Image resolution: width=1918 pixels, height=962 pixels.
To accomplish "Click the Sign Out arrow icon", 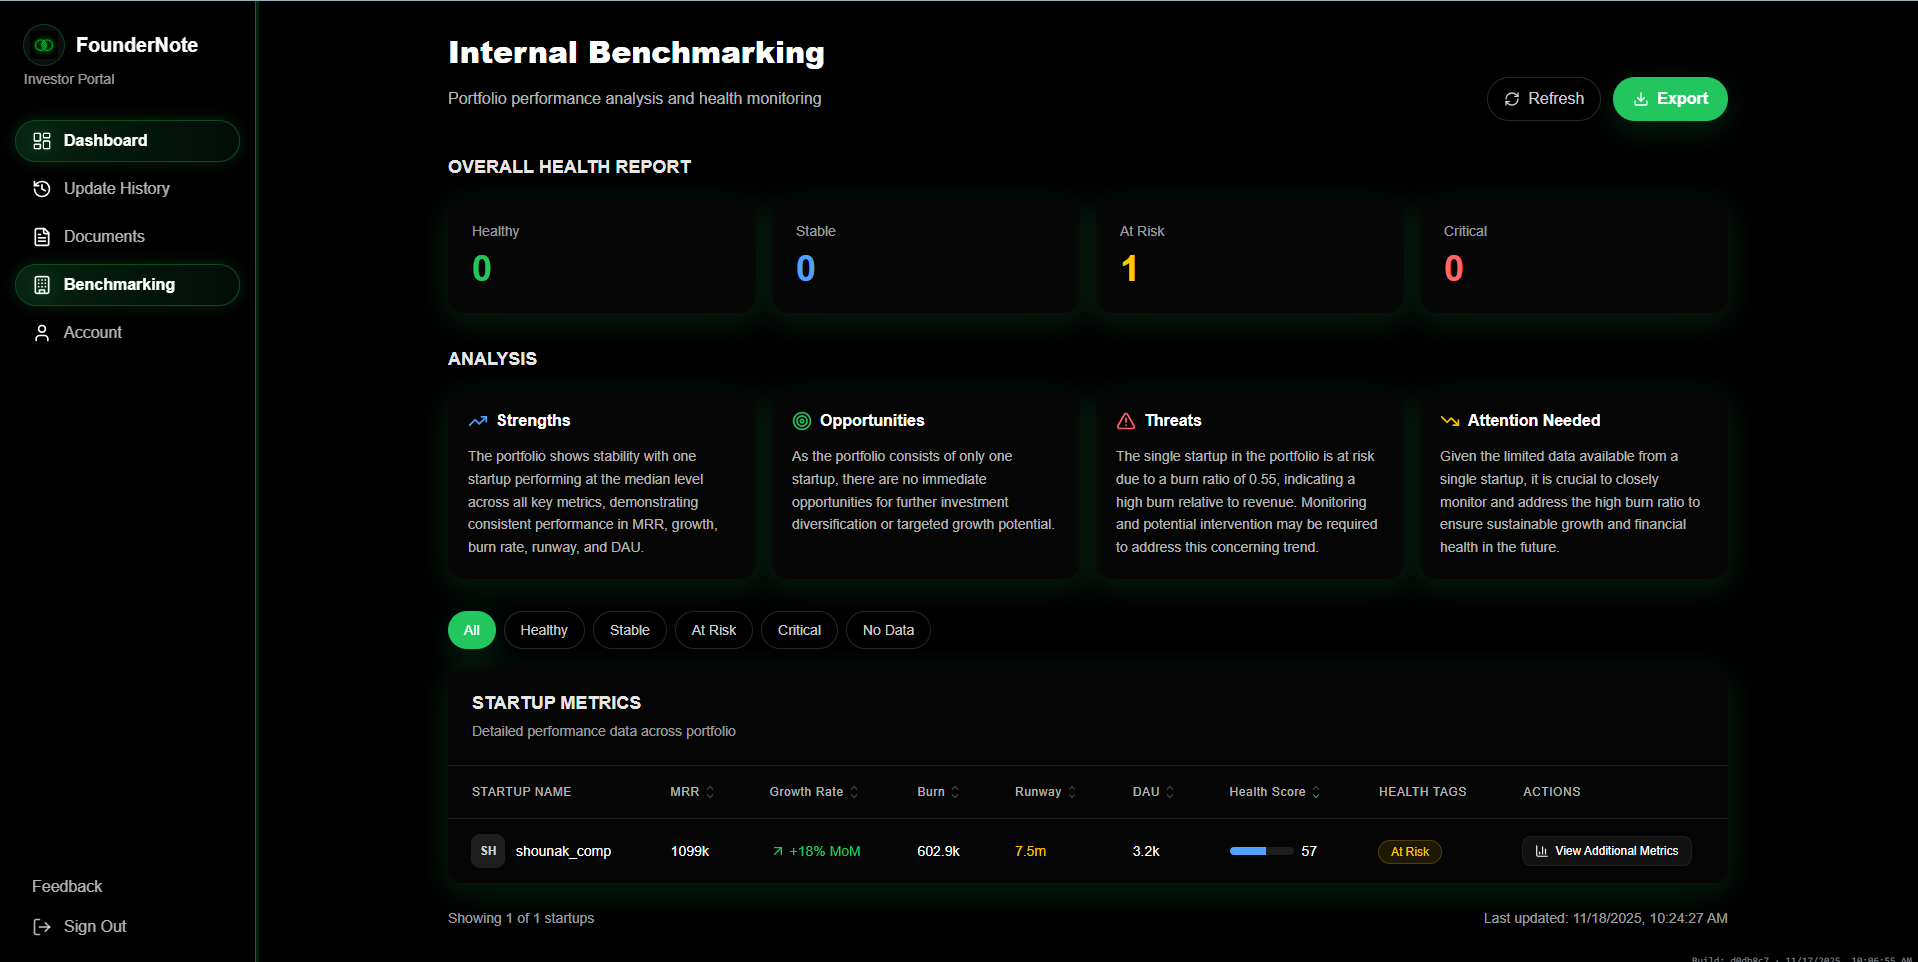I will coord(42,927).
